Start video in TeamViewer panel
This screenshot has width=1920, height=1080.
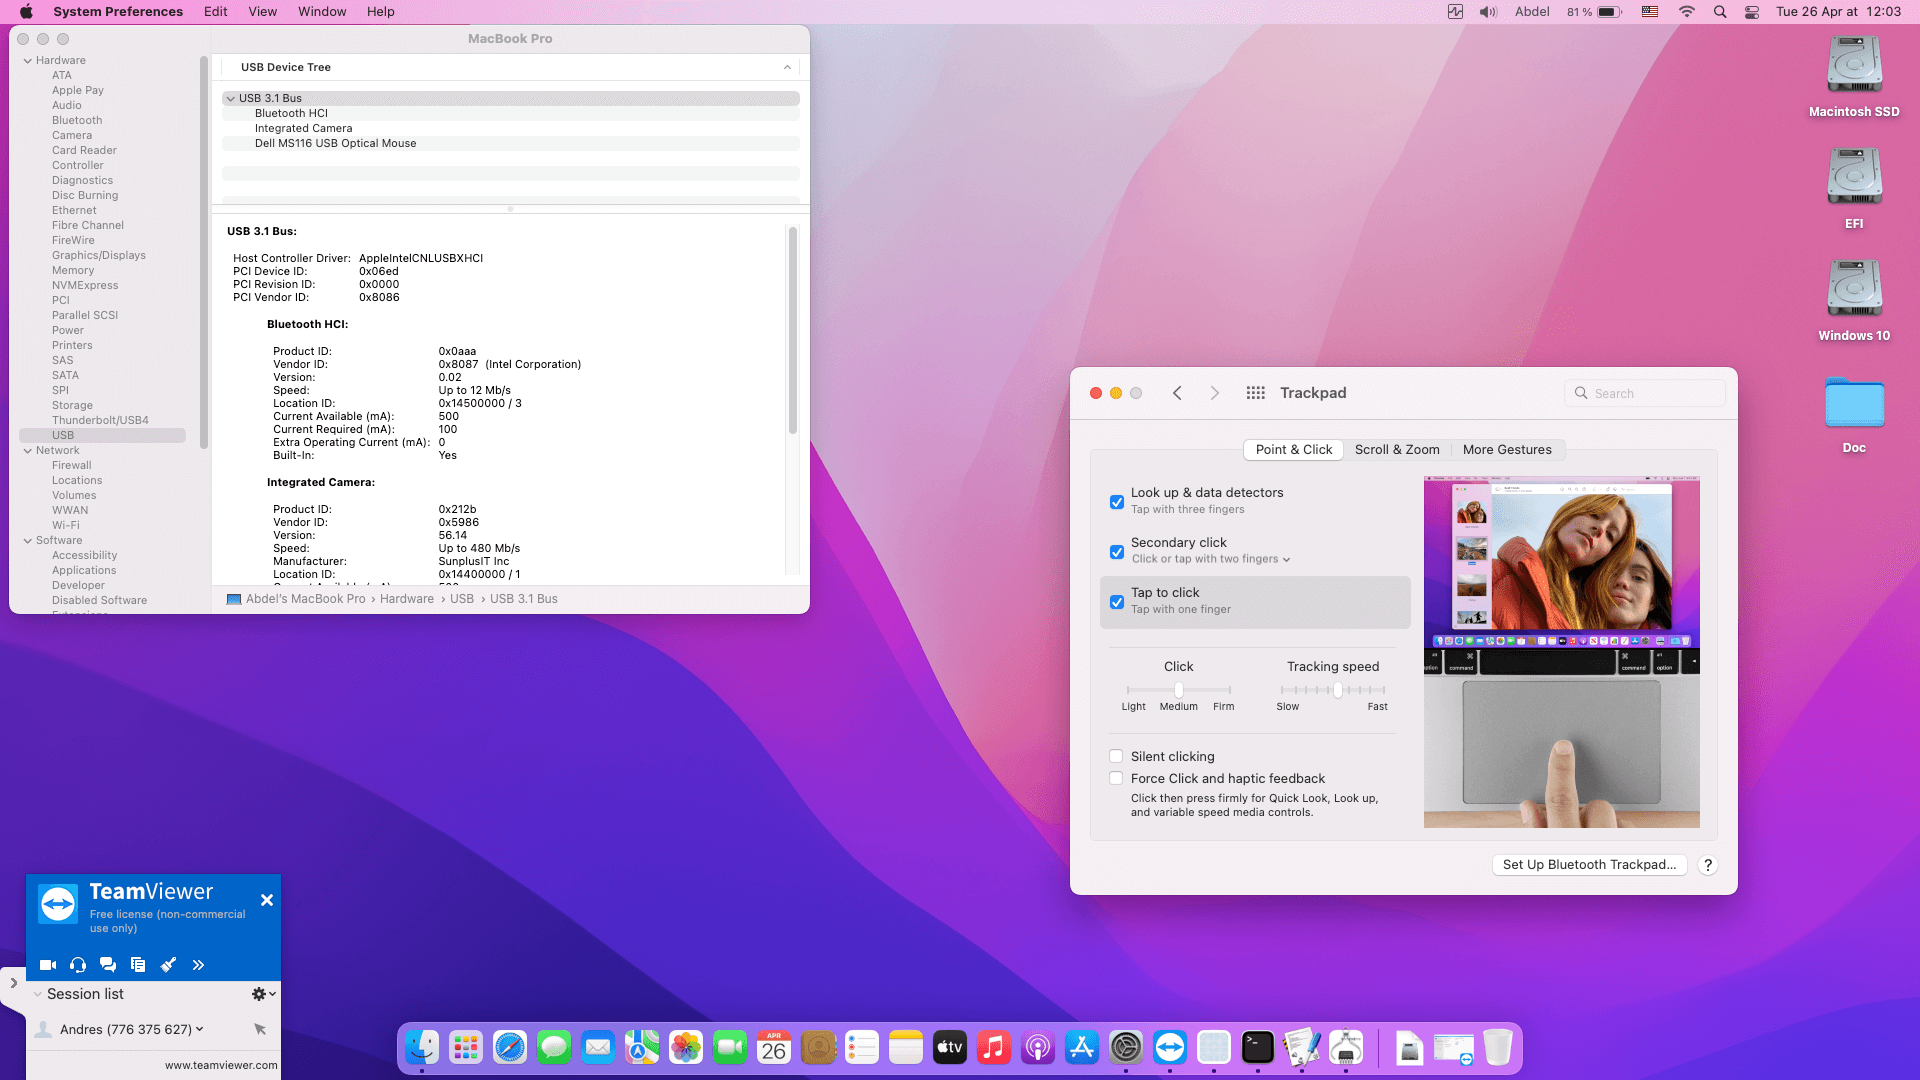tap(48, 965)
